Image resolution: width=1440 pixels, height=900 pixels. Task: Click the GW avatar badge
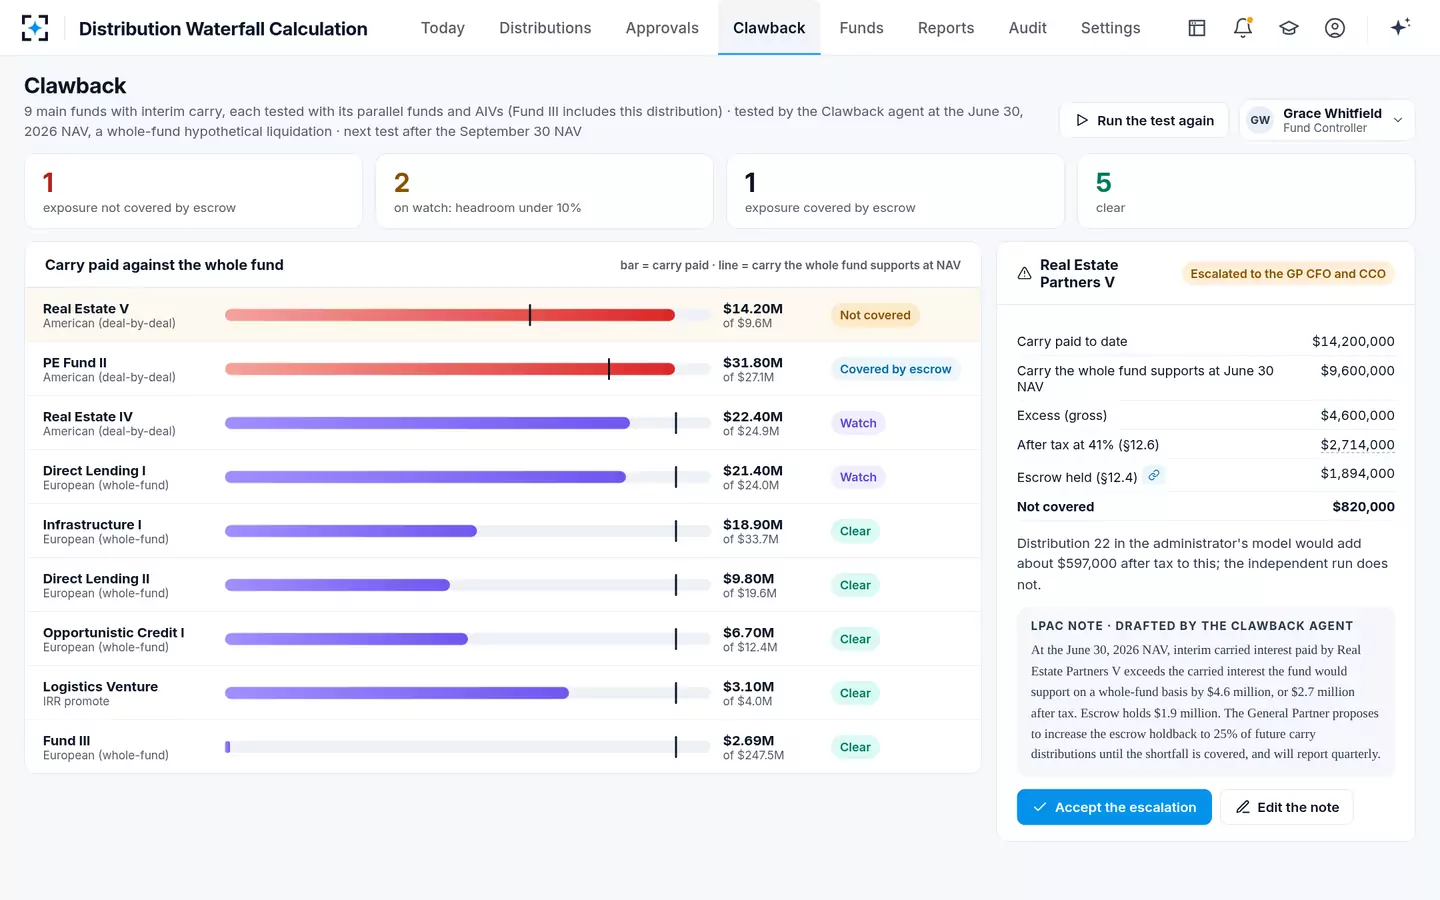coord(1260,120)
